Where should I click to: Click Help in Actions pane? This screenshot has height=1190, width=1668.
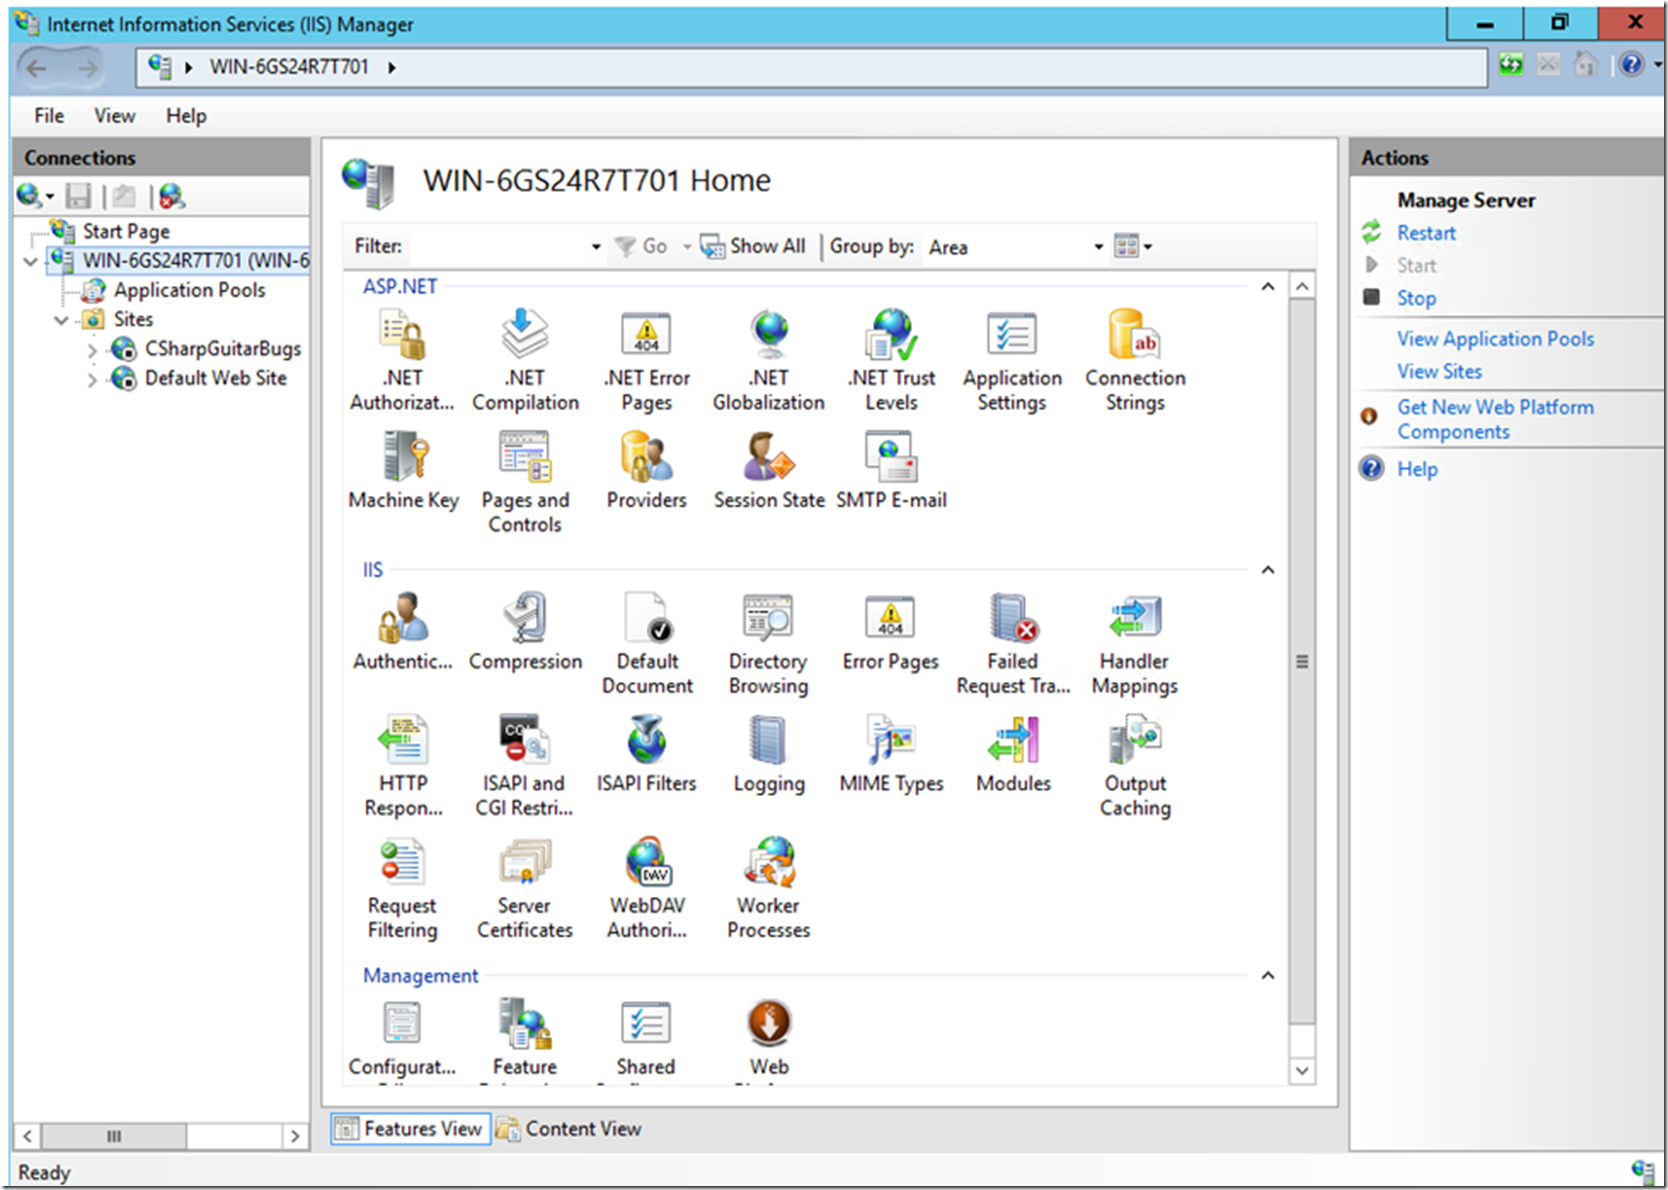[x=1417, y=469]
